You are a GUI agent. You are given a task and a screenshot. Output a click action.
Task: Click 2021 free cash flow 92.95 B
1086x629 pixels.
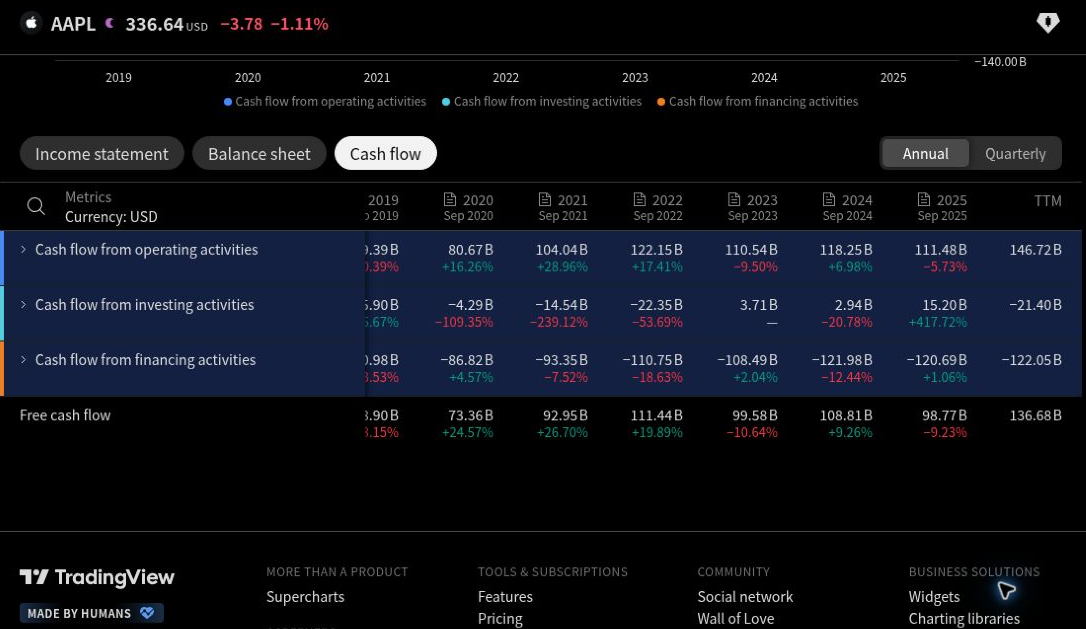coord(565,416)
